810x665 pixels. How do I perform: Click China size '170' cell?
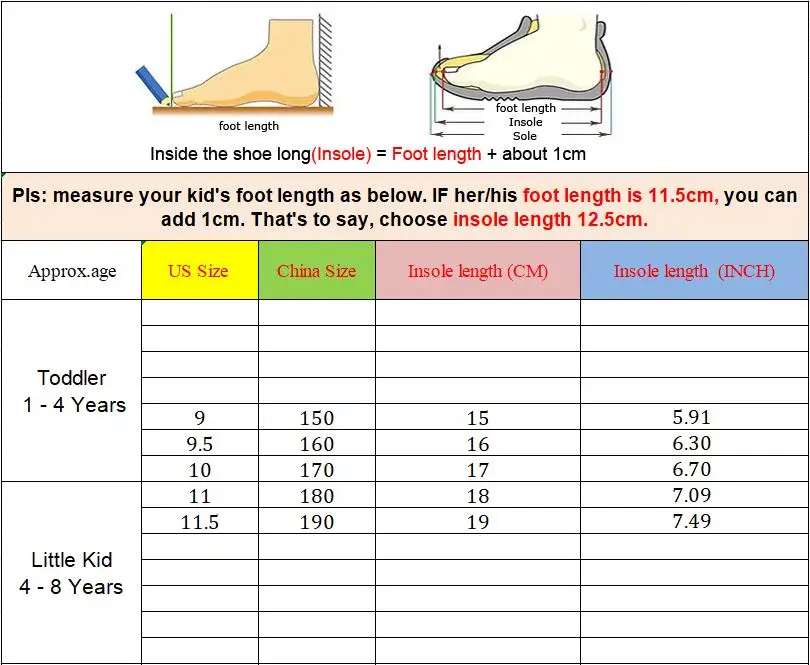tap(317, 469)
